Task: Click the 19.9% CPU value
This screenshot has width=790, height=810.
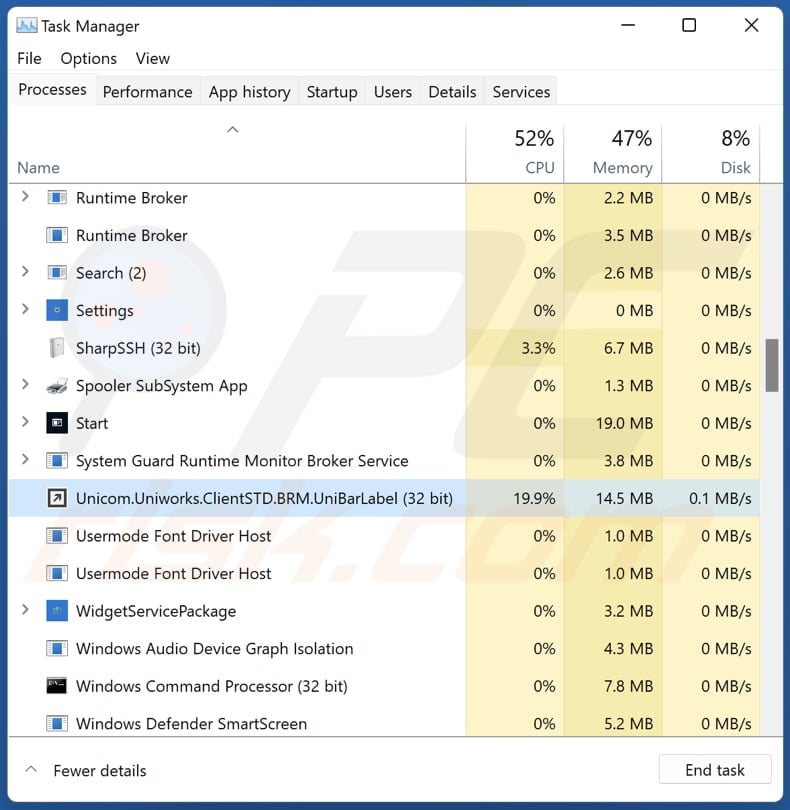Action: (x=534, y=499)
